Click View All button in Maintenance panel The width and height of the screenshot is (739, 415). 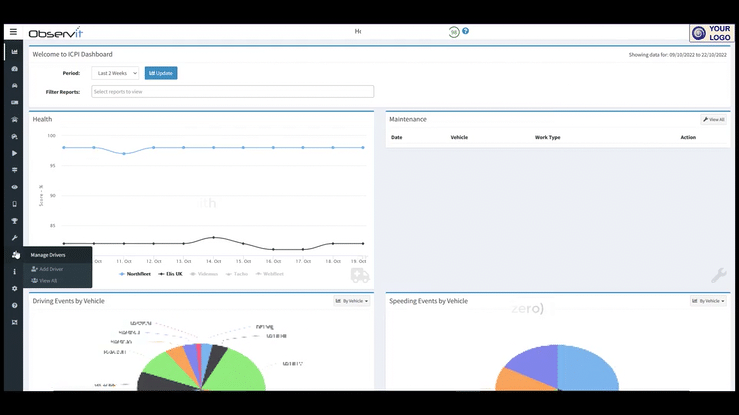714,120
